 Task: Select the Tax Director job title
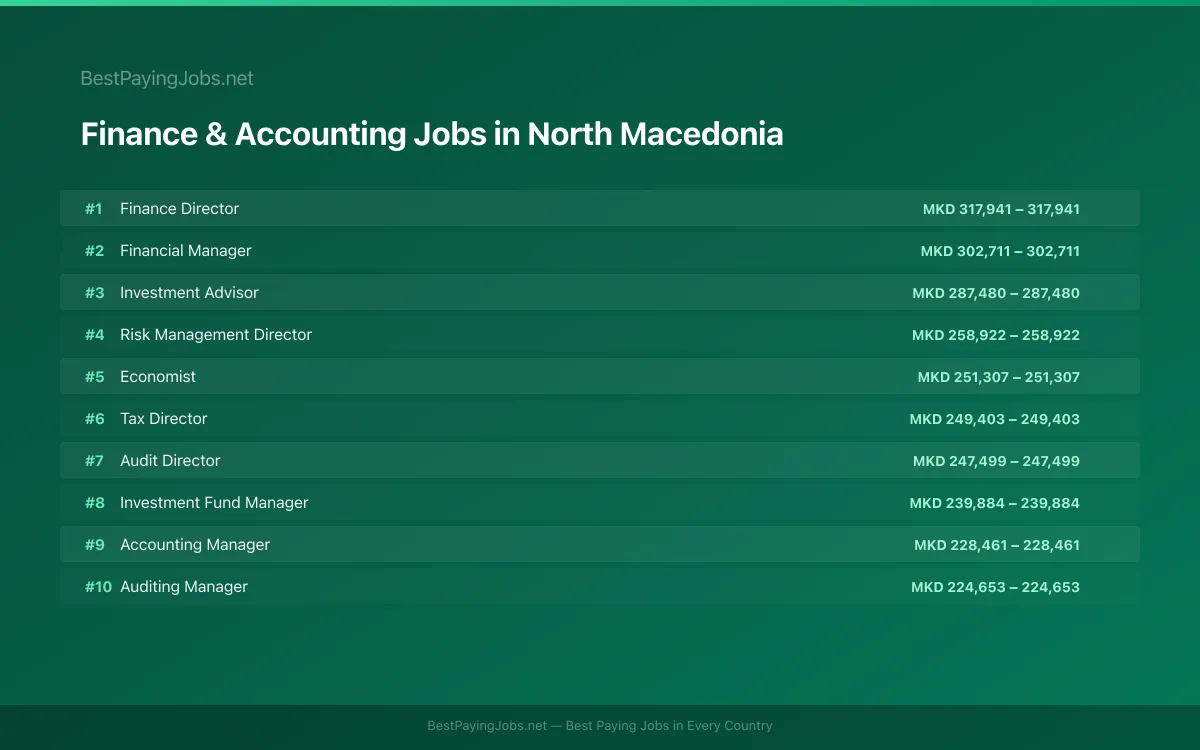coord(164,418)
